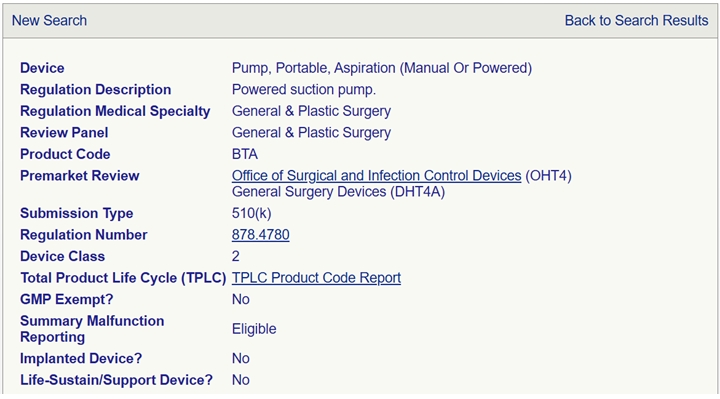Click the Life-Sustain/Support Device? label

click(x=117, y=380)
